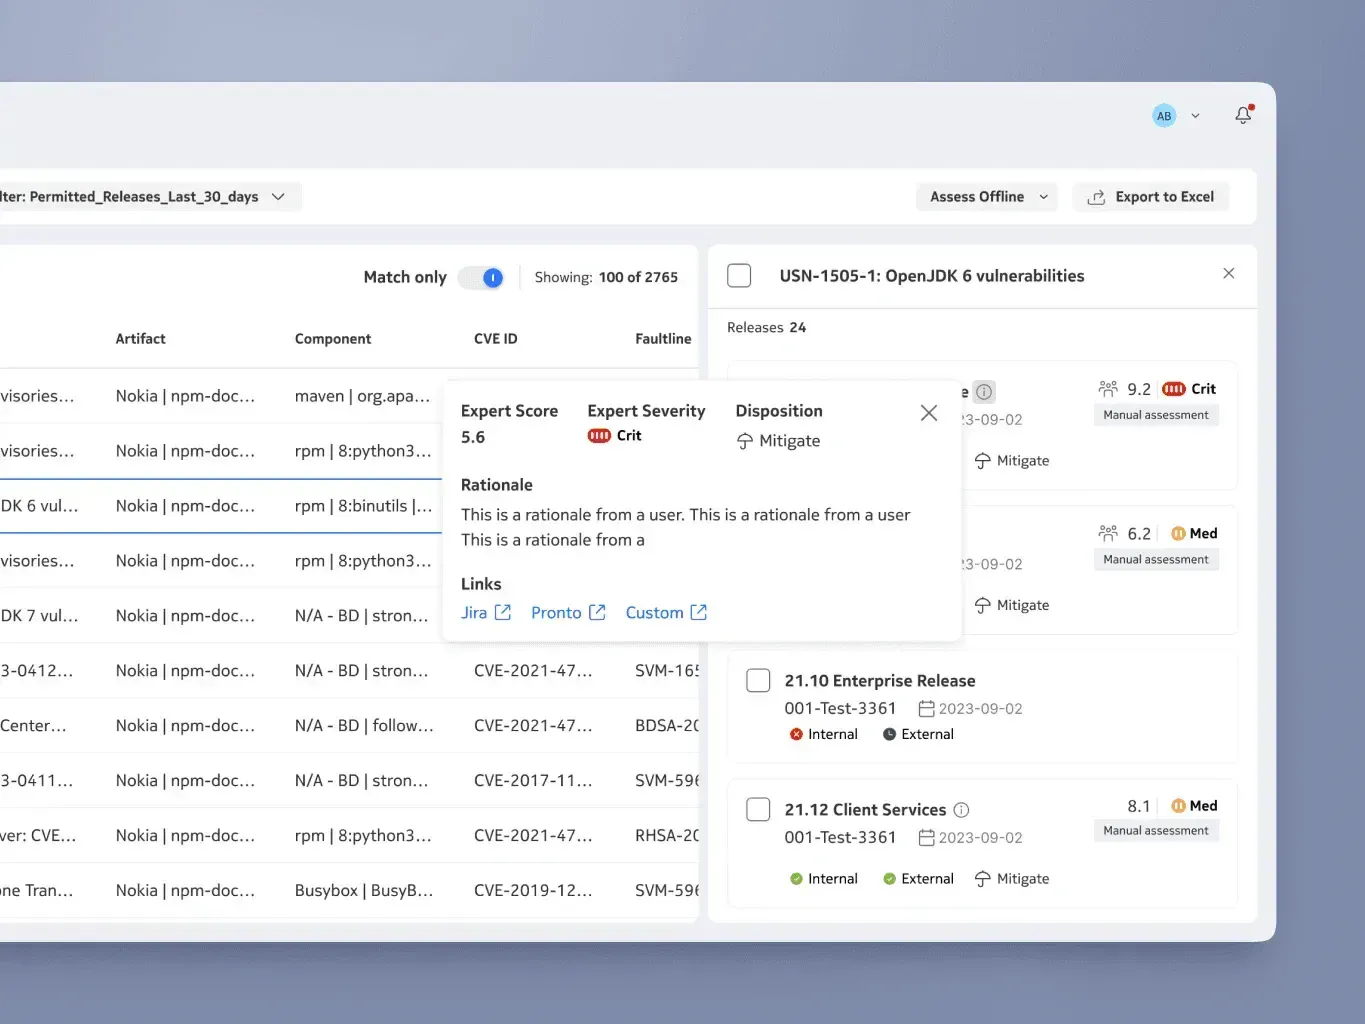Screen dimensions: 1365x1024
Task: Click the Mitigate icon on the 9.2 card
Action: (983, 461)
